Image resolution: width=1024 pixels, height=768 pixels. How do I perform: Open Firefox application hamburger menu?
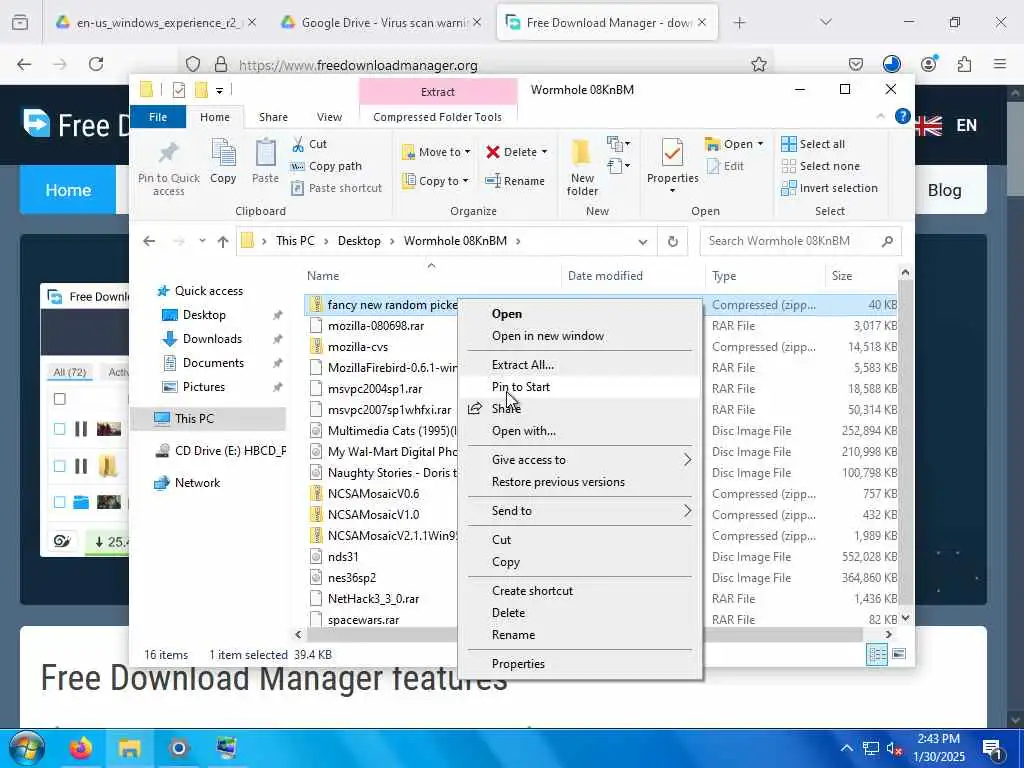[x=1000, y=64]
